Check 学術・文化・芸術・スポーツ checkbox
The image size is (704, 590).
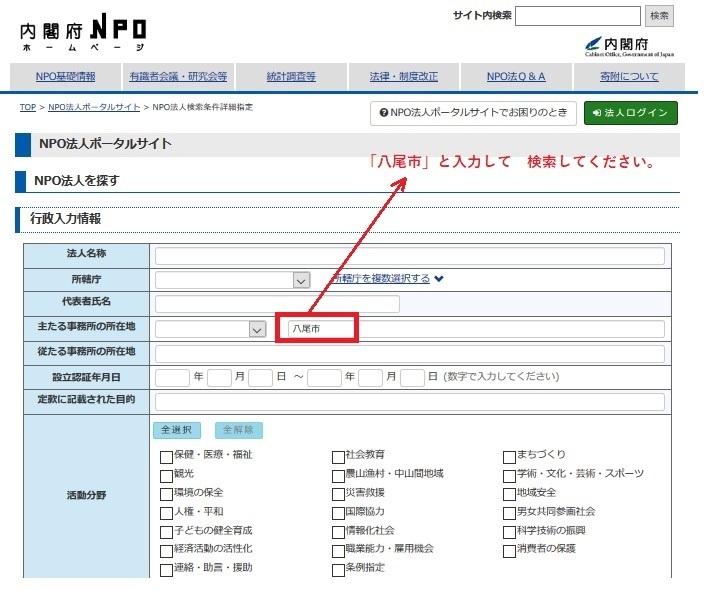pyautogui.click(x=509, y=476)
